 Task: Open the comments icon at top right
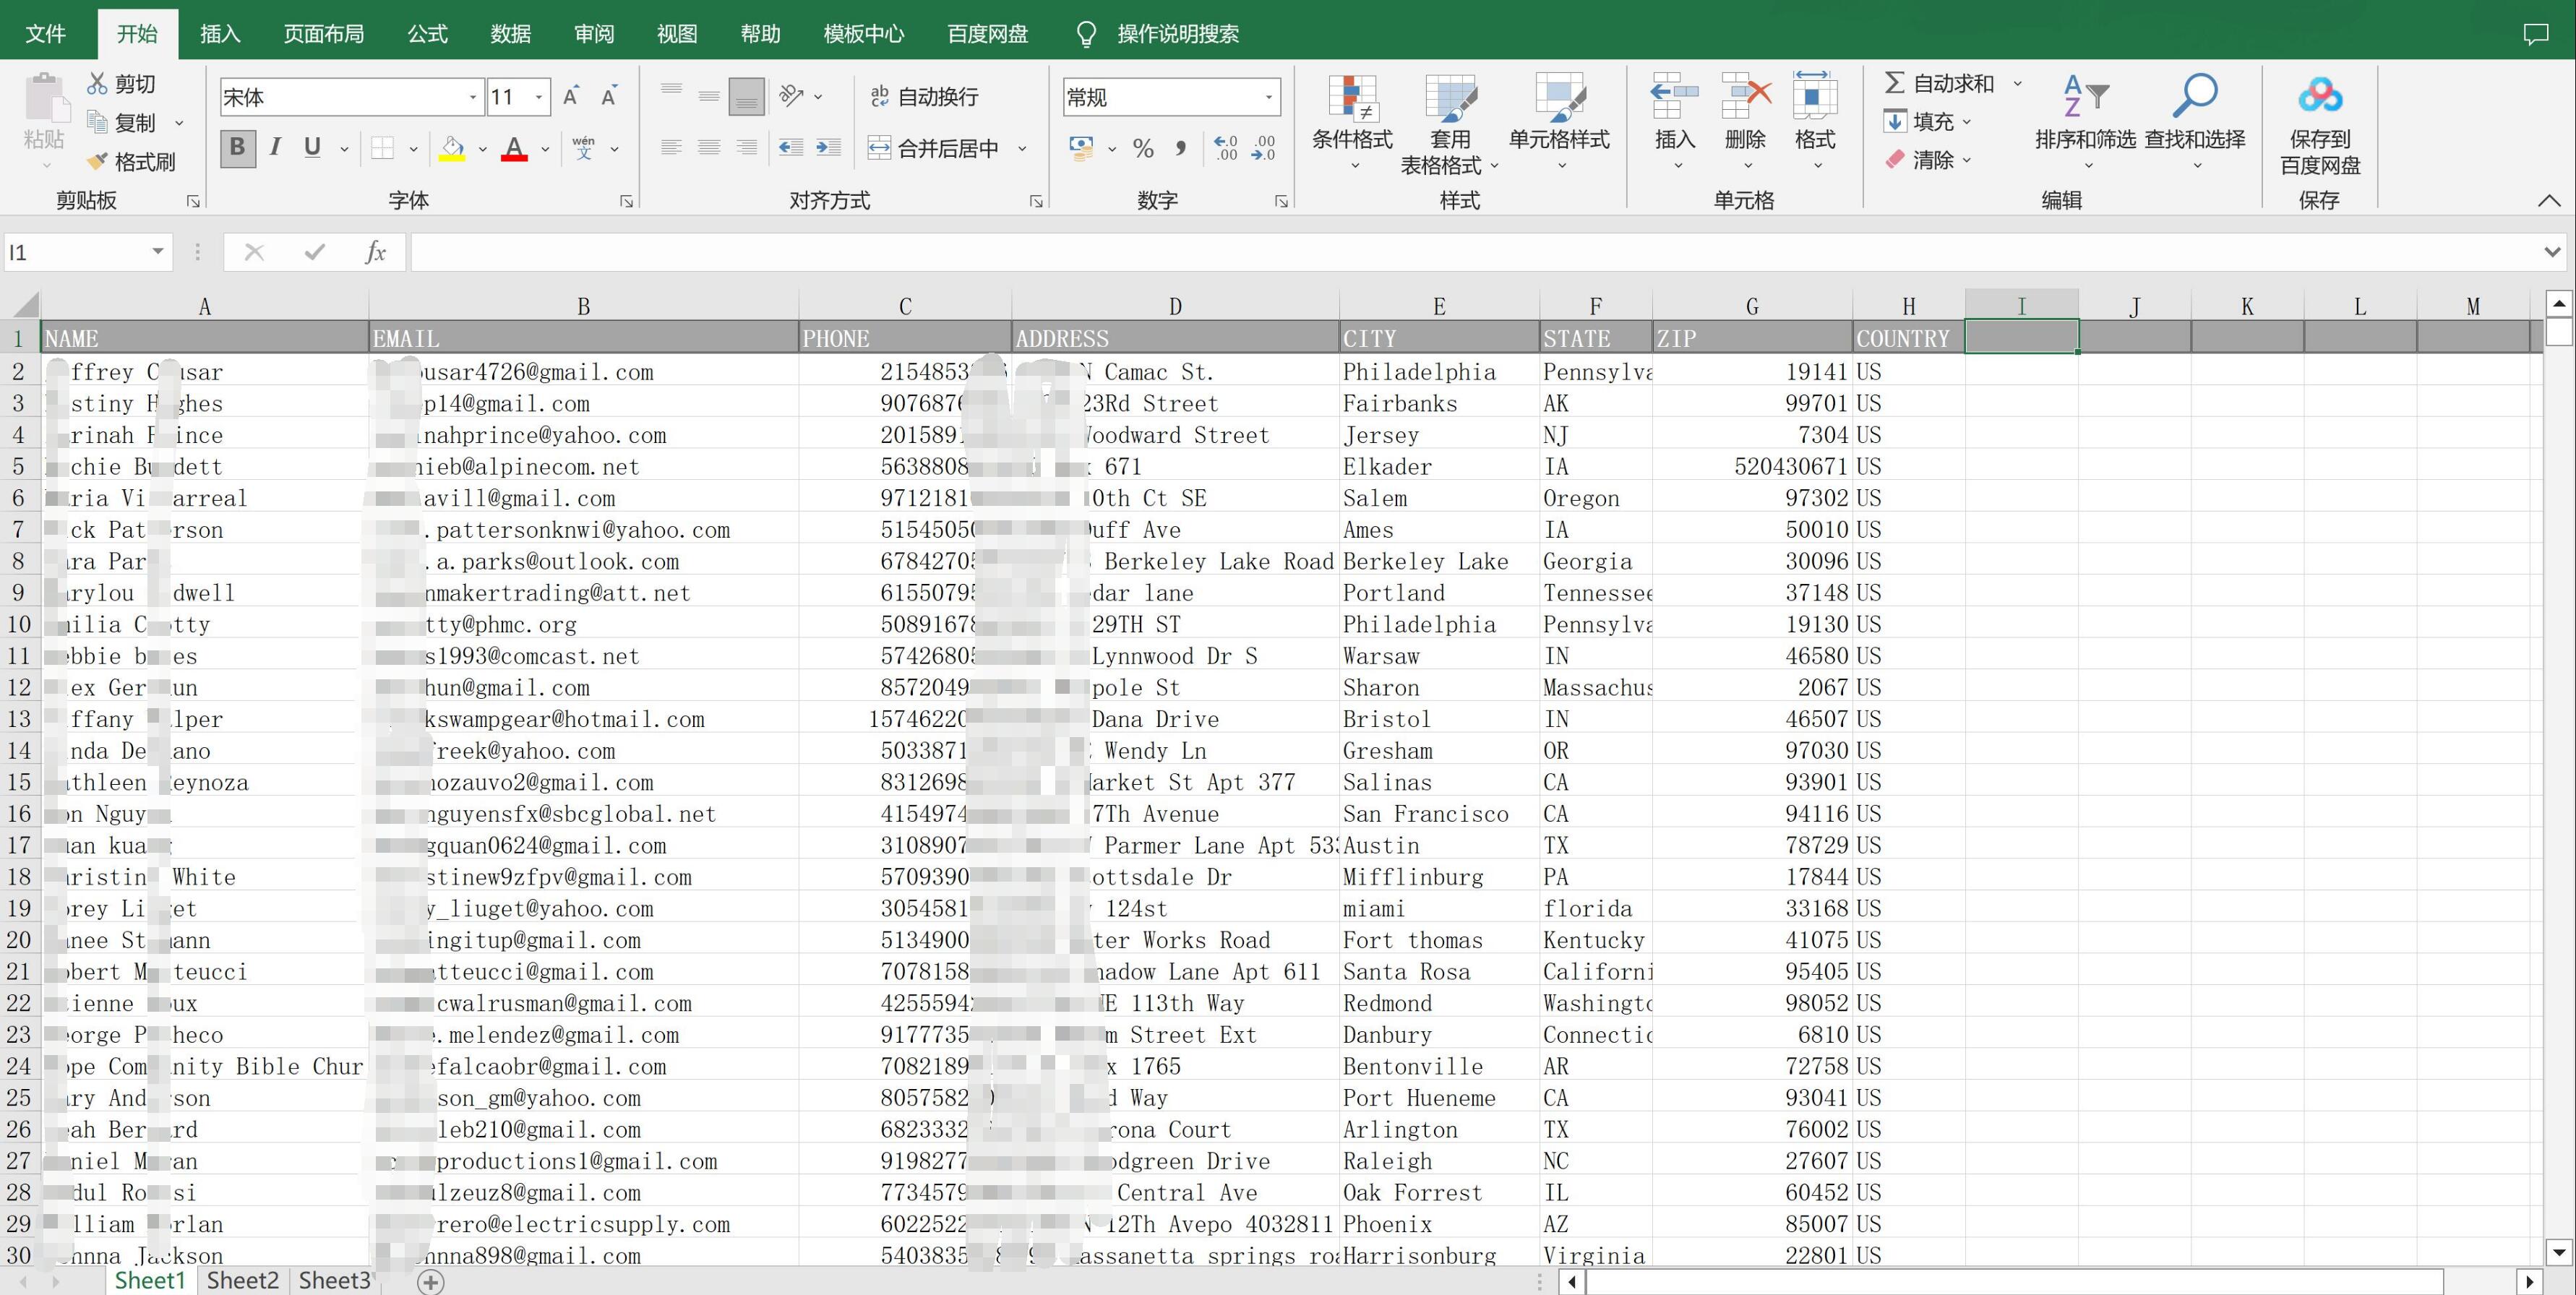click(x=2535, y=34)
